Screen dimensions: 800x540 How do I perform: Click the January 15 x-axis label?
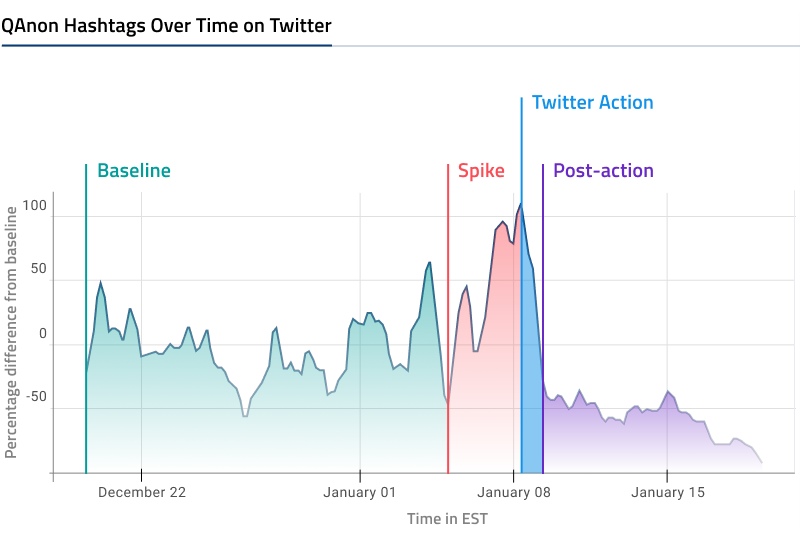(x=667, y=492)
